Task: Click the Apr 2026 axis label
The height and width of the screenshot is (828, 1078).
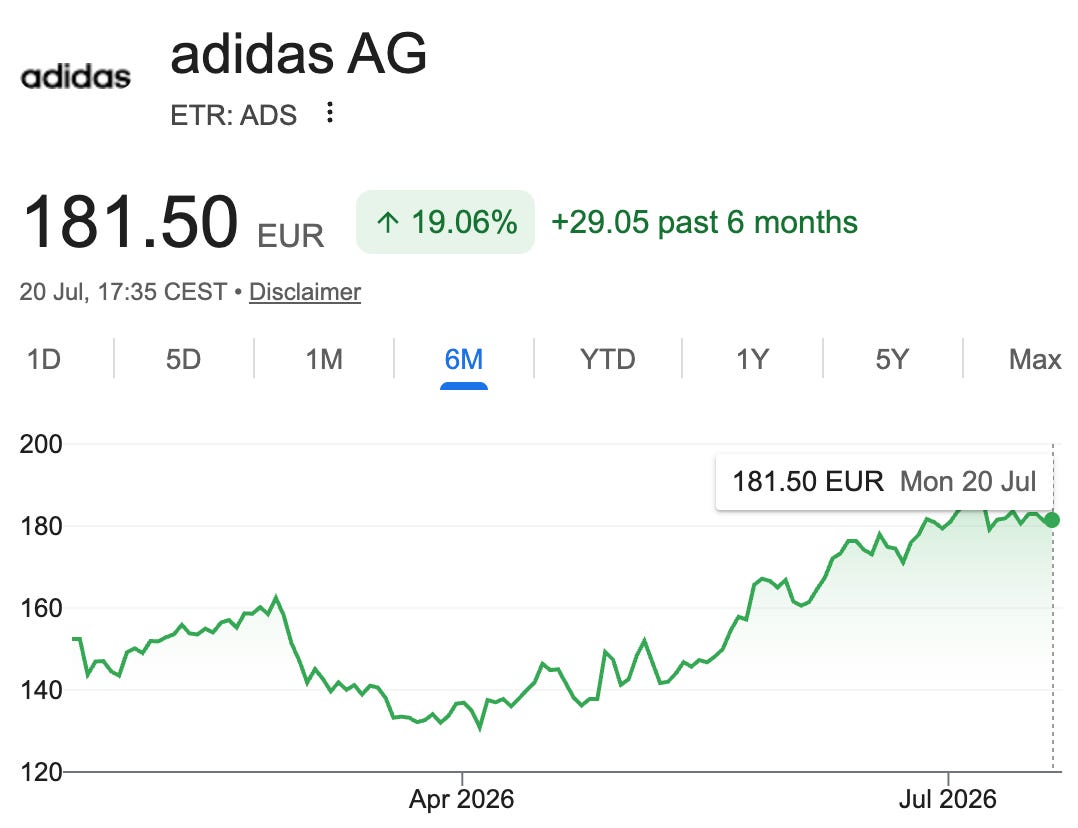Action: 461,799
